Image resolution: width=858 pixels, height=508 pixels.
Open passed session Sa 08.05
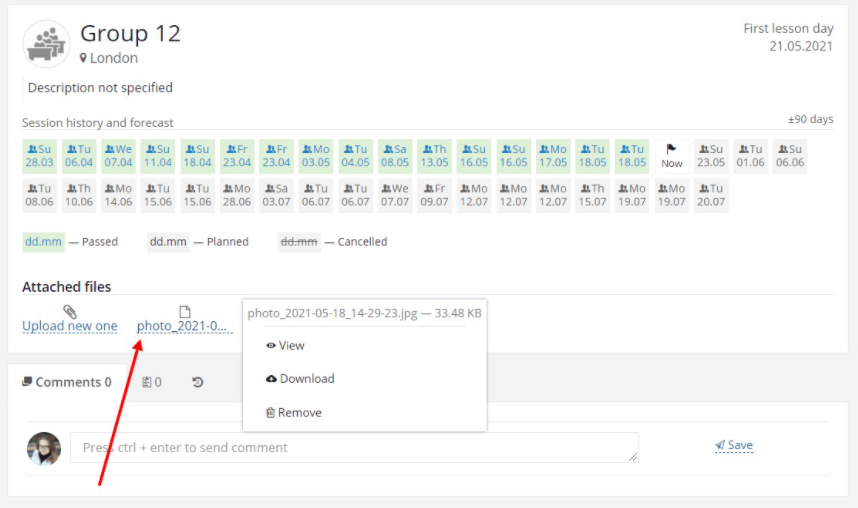click(395, 156)
